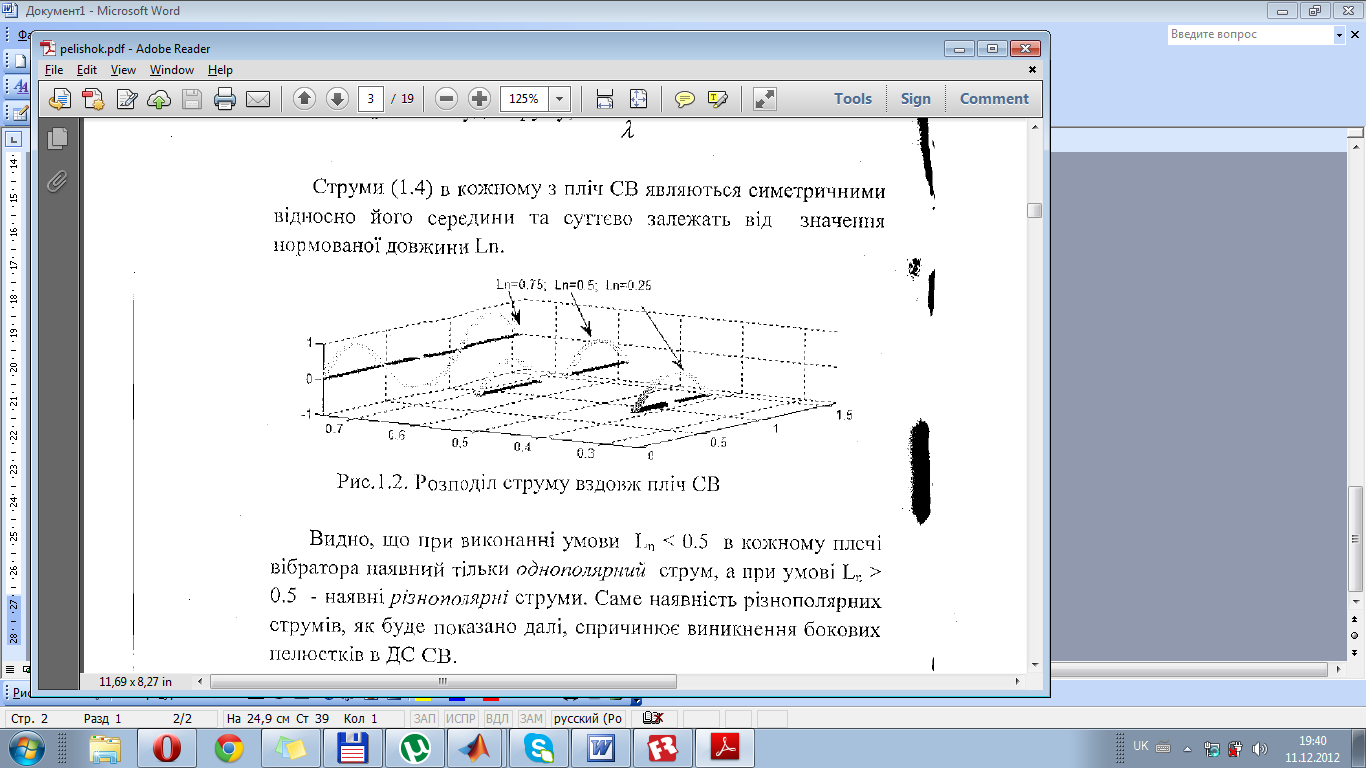Select the highlight text tool
The image size is (1366, 768).
pyautogui.click(x=717, y=99)
